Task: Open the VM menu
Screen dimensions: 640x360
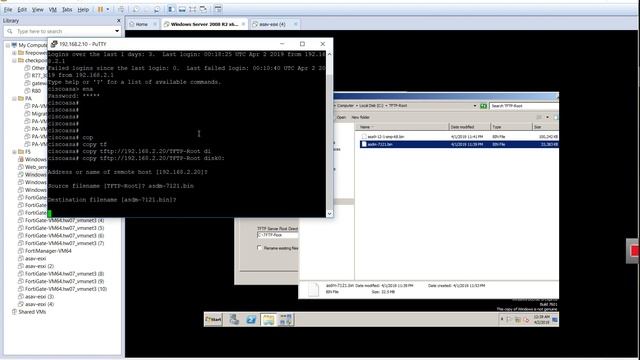Action: pyautogui.click(x=53, y=9)
